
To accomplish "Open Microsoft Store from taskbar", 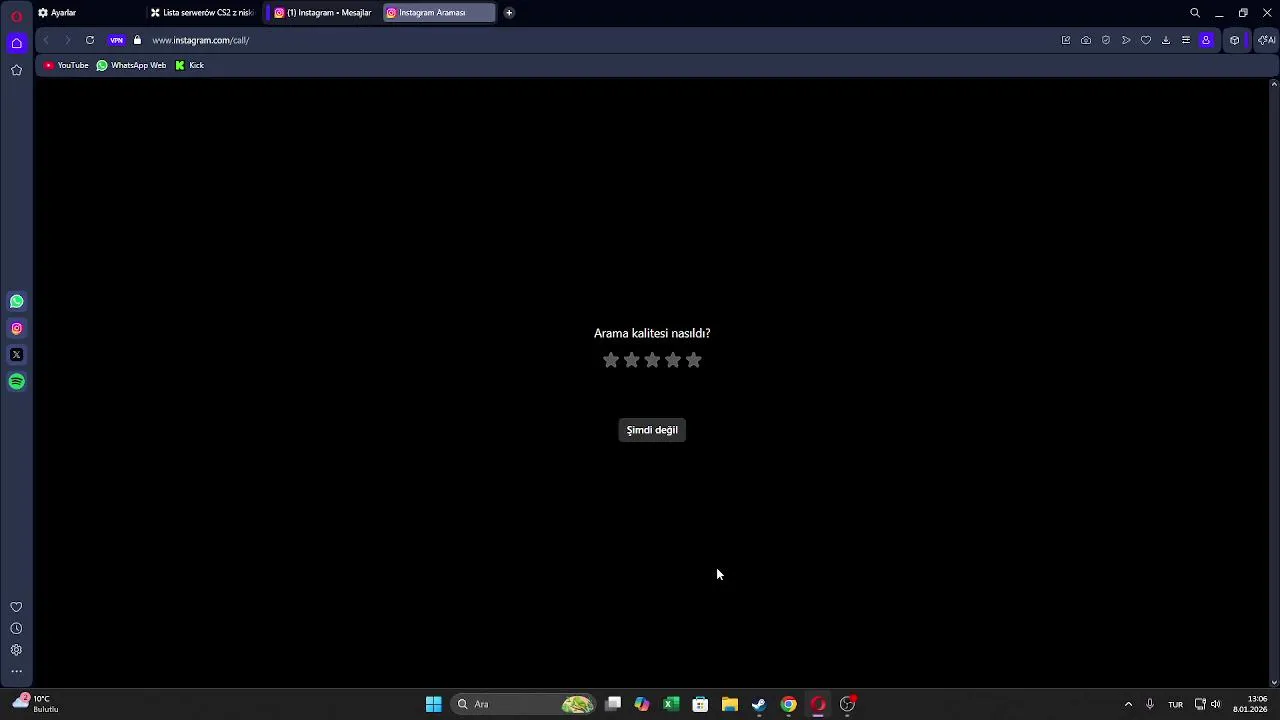I will pyautogui.click(x=700, y=704).
